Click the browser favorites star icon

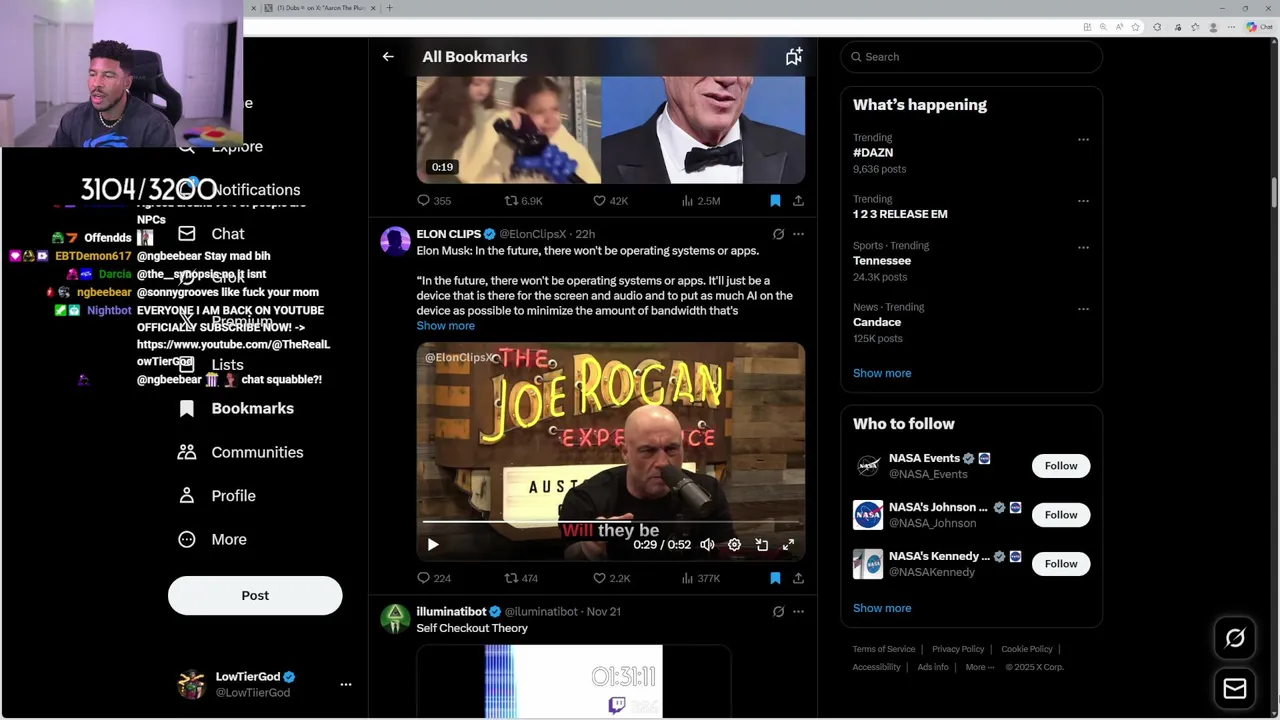(1135, 27)
